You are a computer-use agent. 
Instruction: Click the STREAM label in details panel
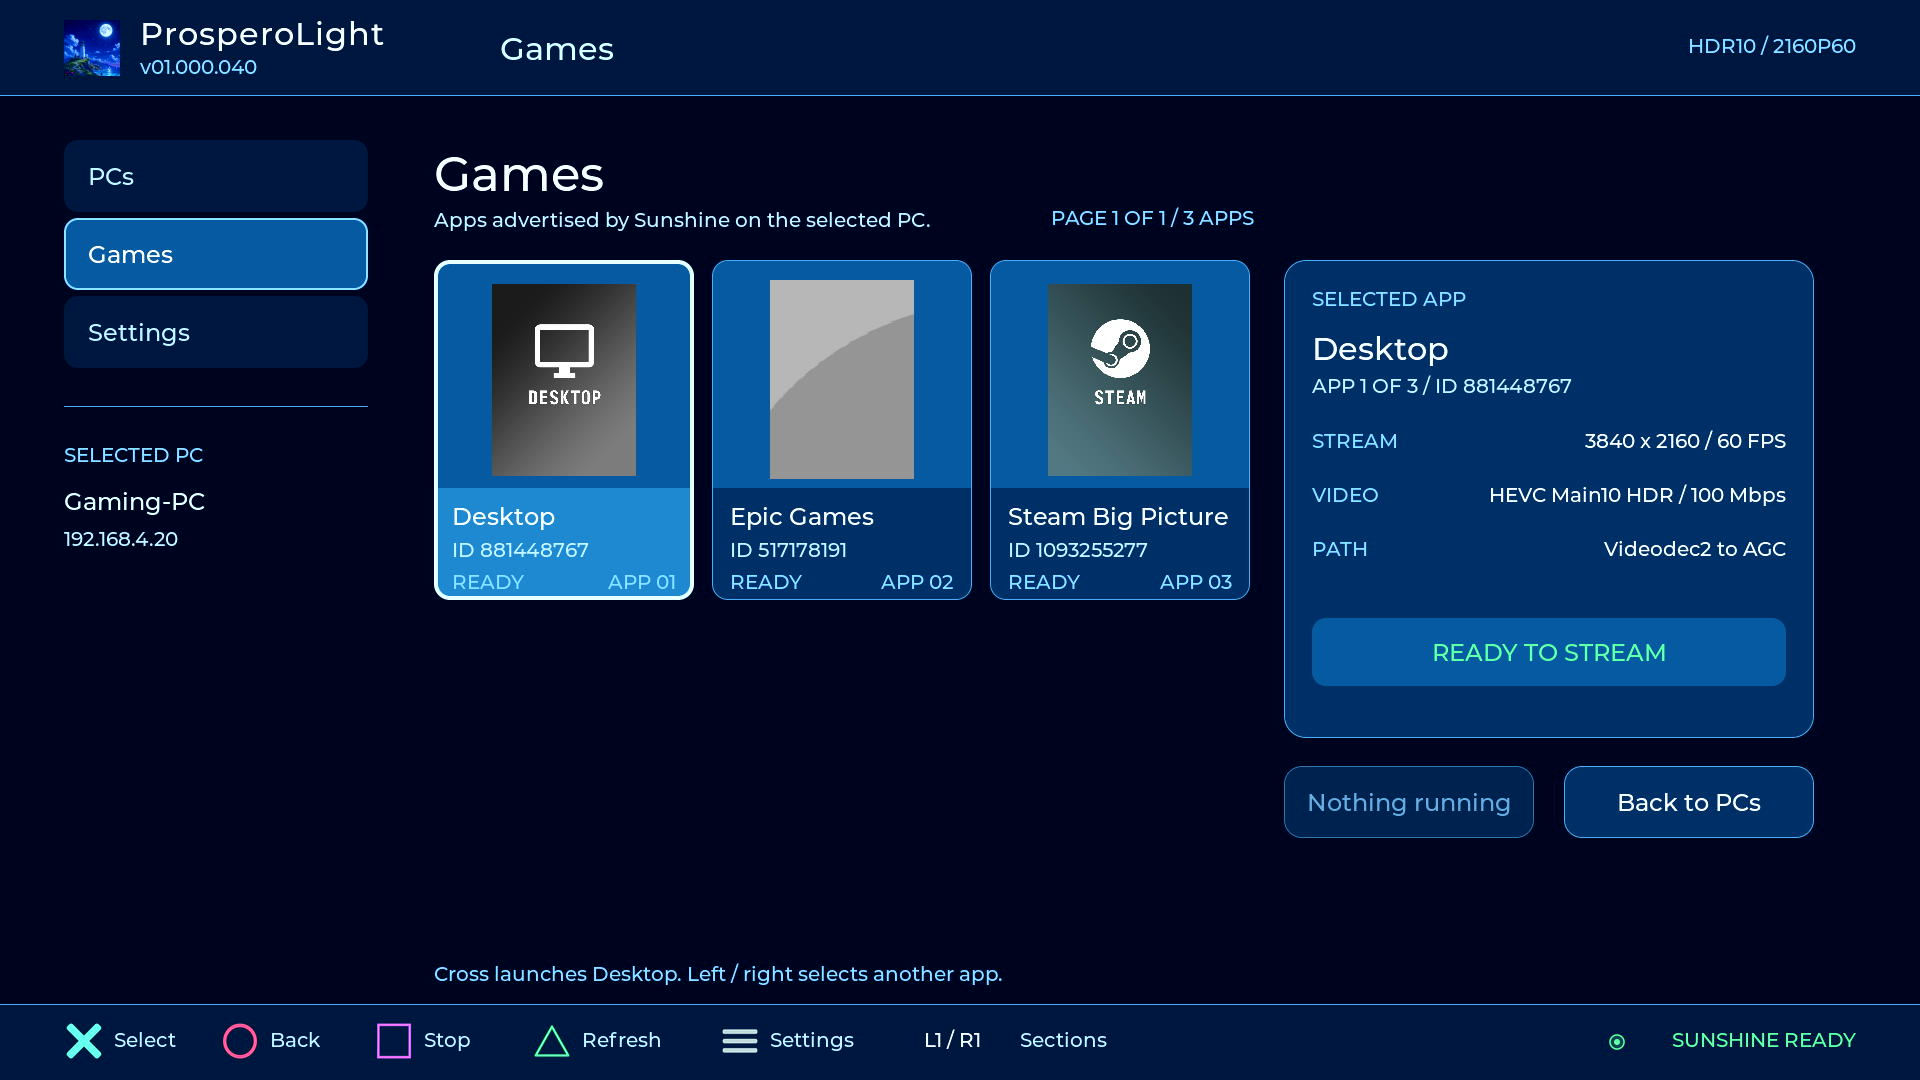[x=1355, y=441]
